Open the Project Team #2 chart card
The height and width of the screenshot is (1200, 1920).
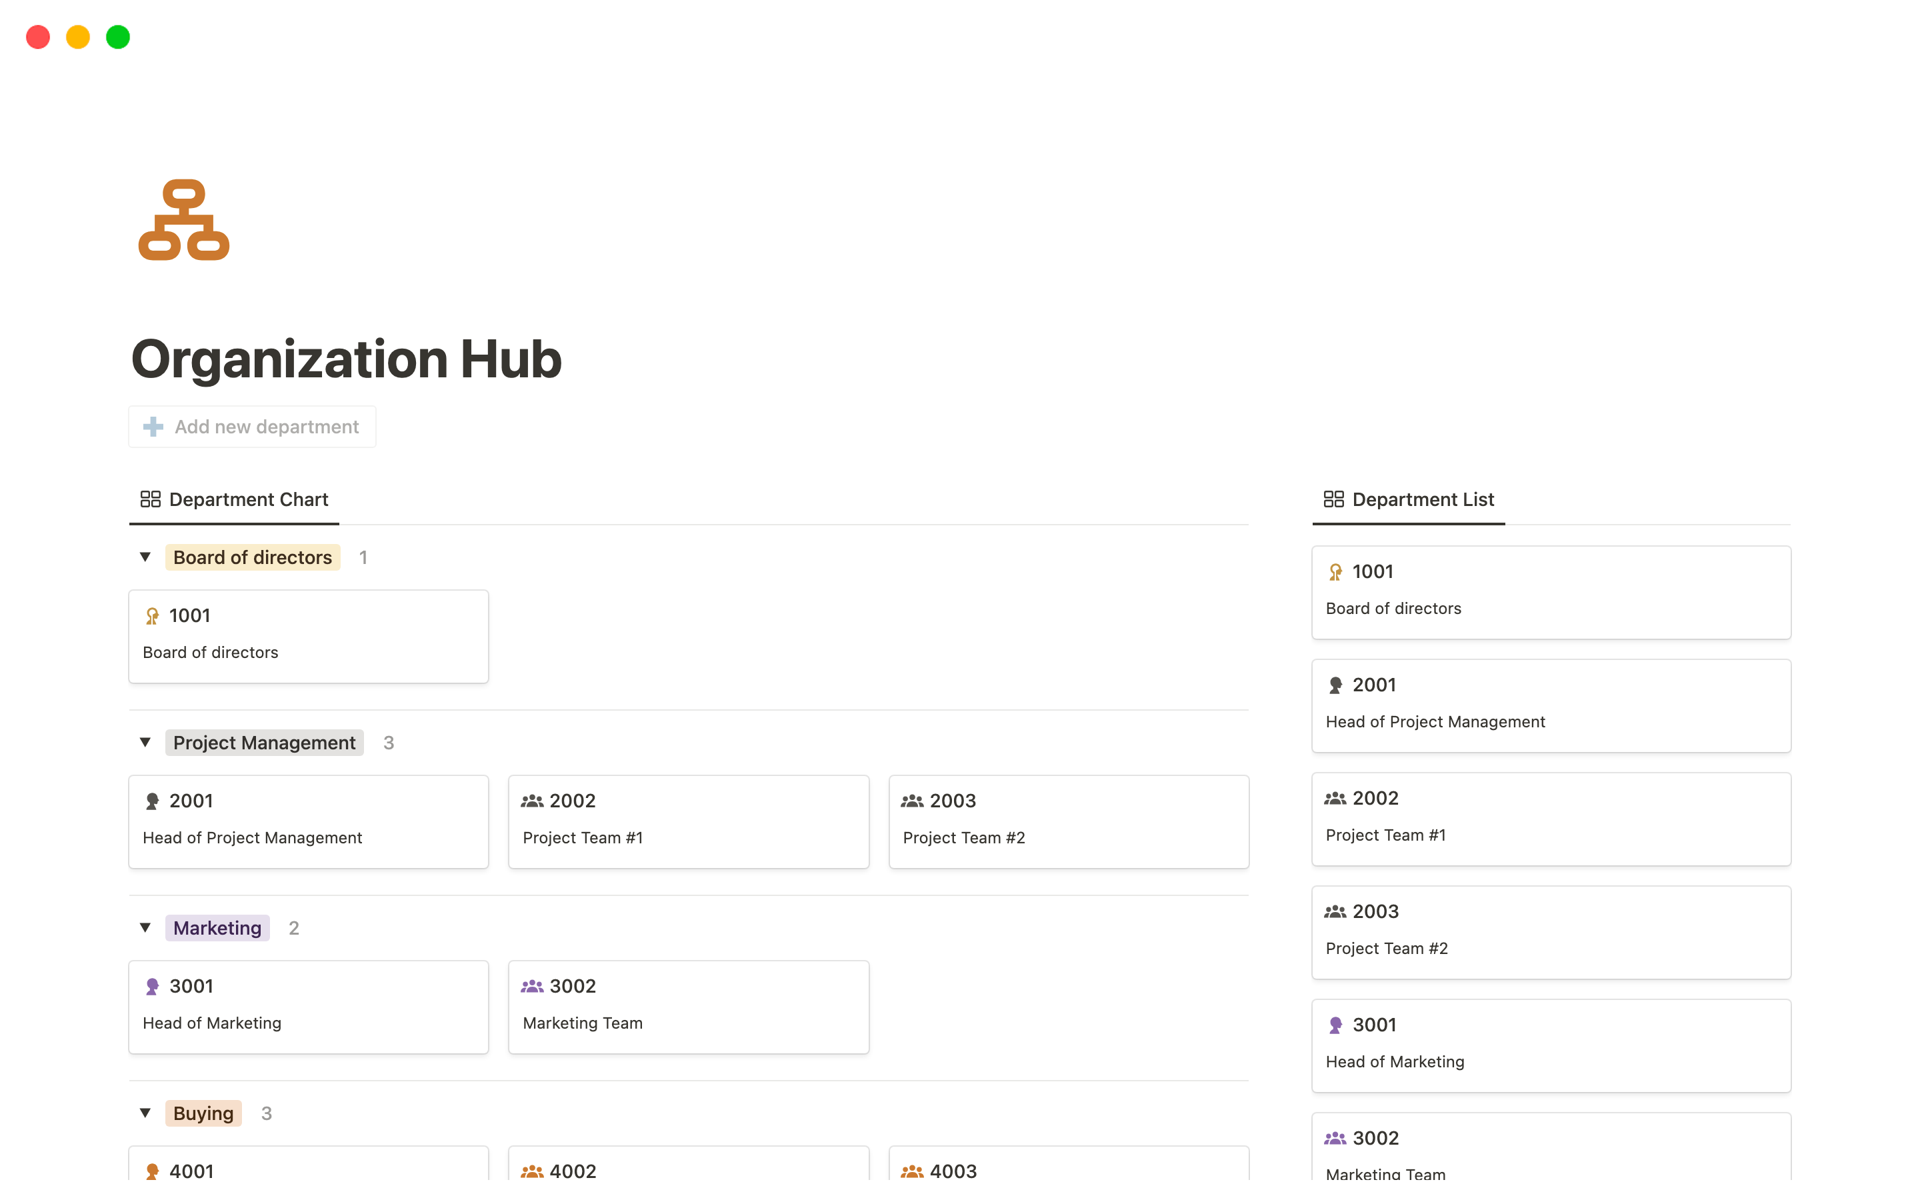tap(1068, 821)
